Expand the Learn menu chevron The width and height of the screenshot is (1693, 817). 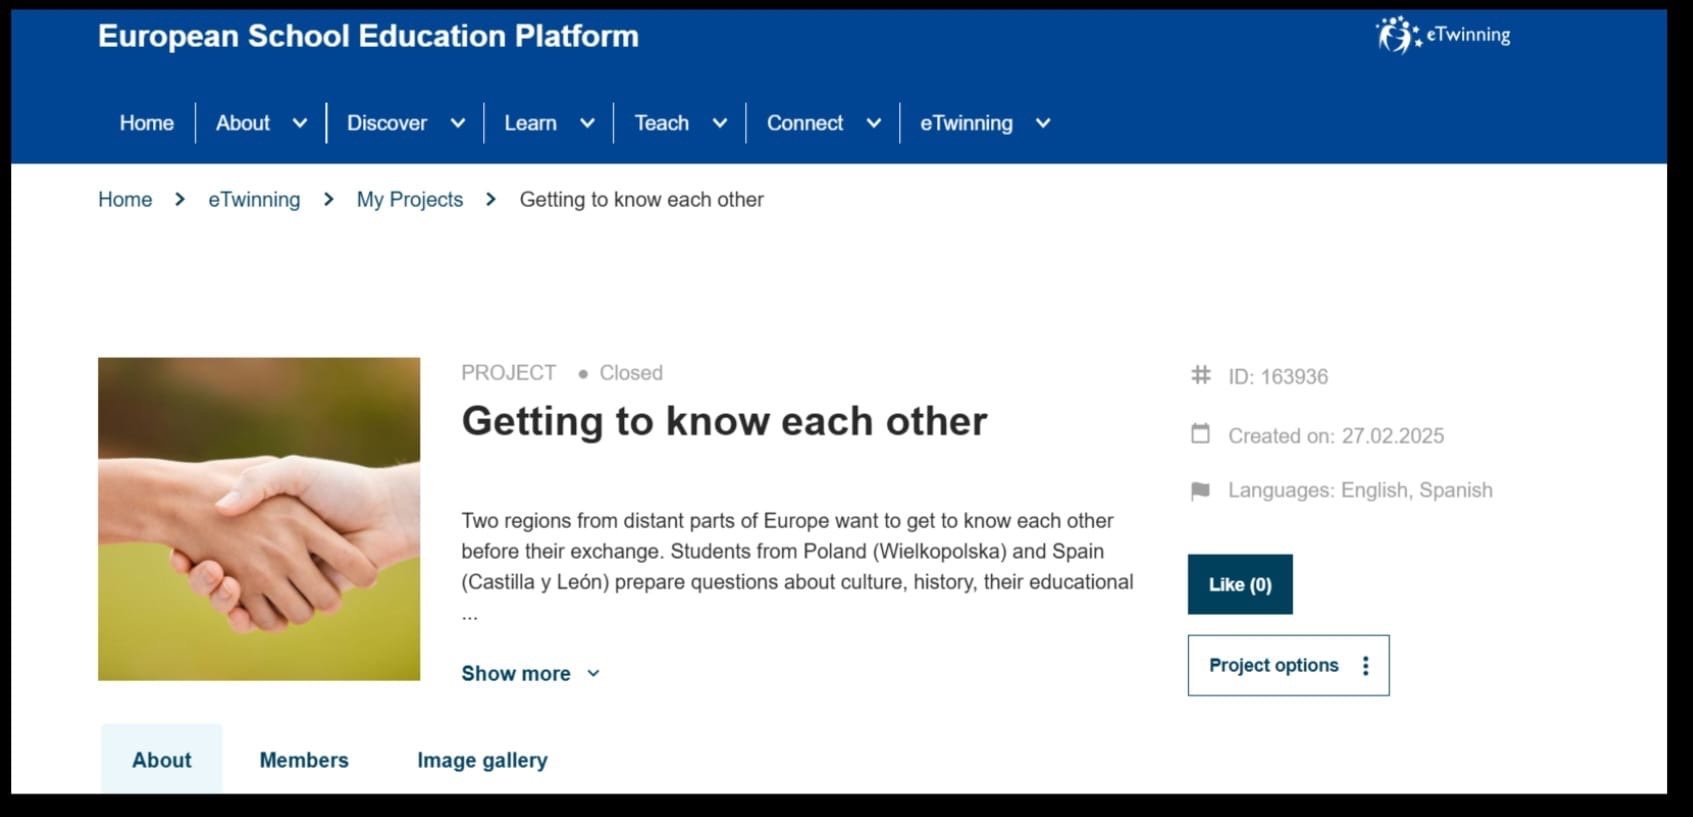point(587,123)
